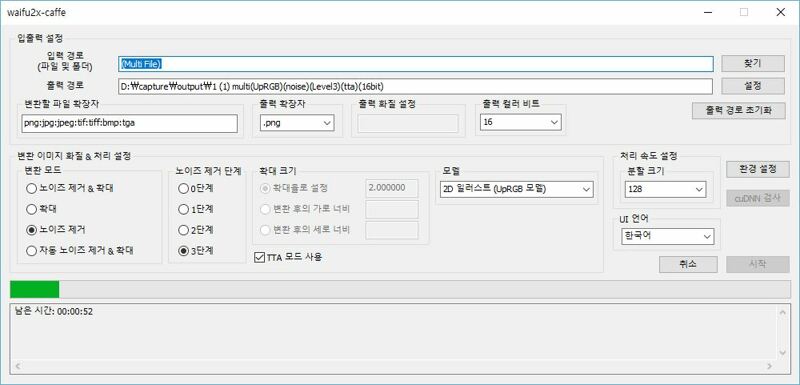Screen dimensions: 800x385
Task: Click the 출력 경로 초기화 button
Action: coord(738,111)
